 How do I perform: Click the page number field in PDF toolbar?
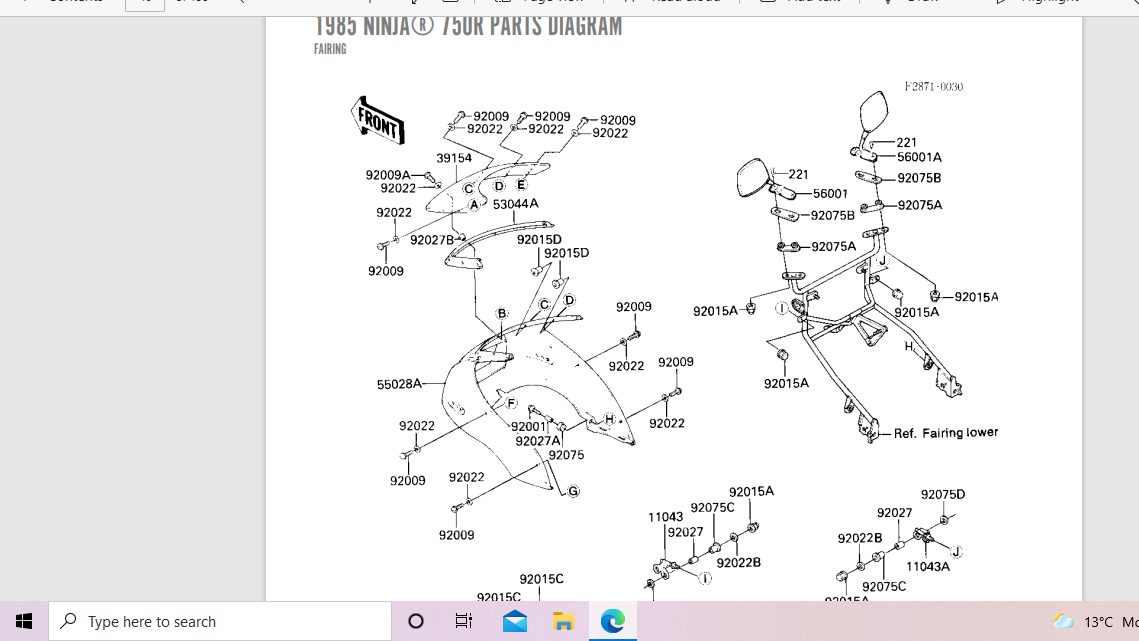[x=144, y=3]
